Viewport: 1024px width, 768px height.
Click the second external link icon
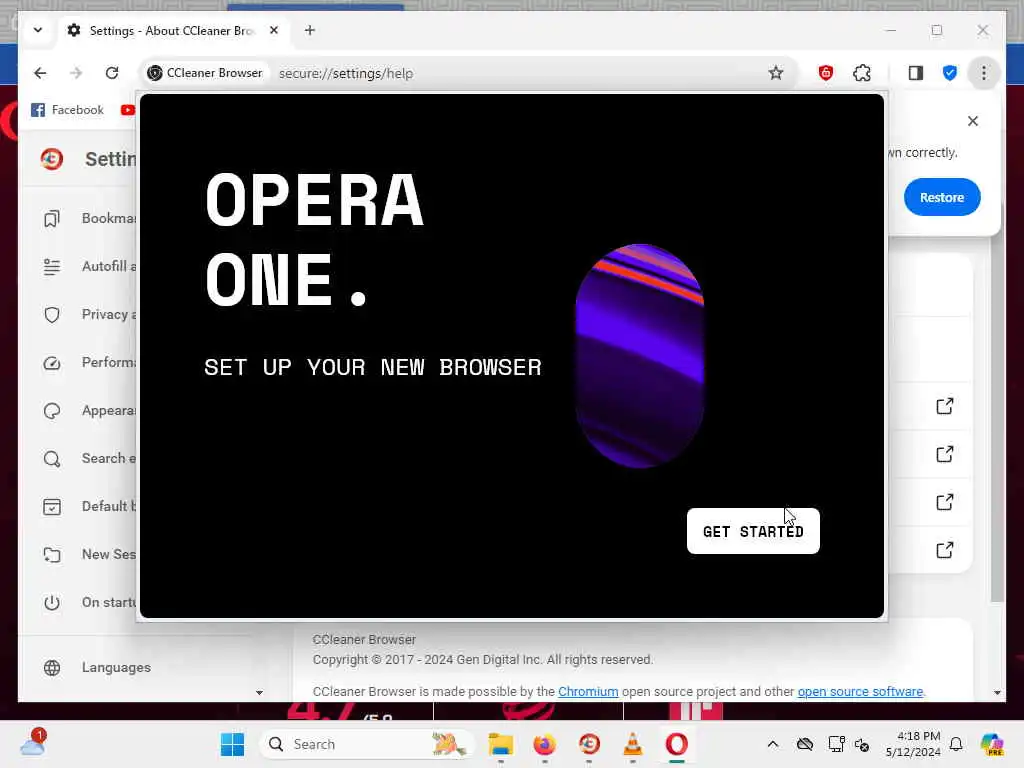click(x=944, y=454)
